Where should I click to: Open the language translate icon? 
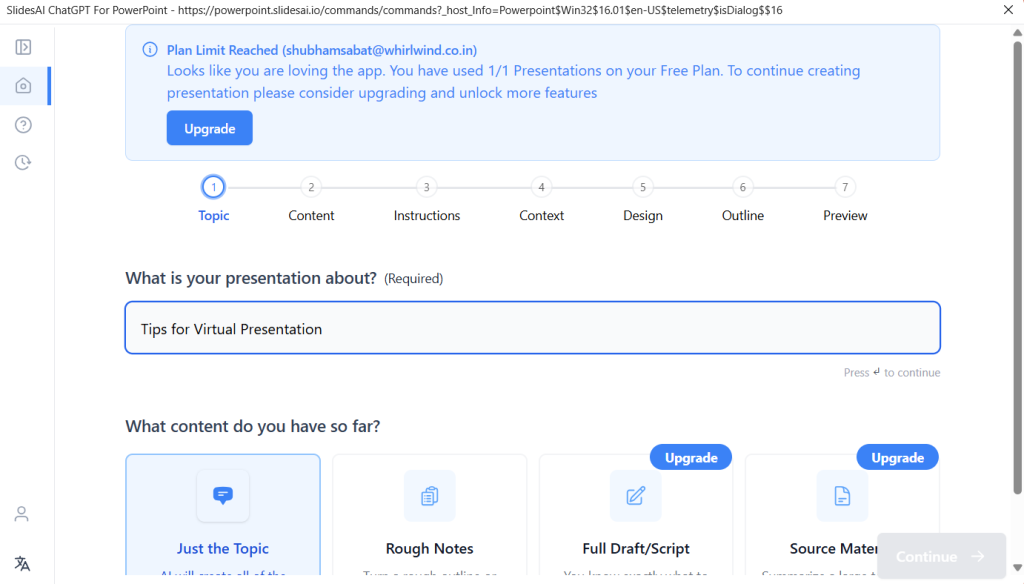point(22,563)
